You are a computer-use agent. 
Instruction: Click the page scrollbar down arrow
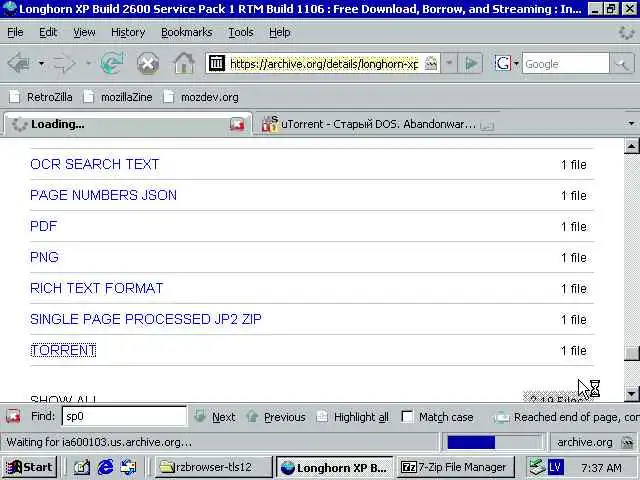point(631,394)
